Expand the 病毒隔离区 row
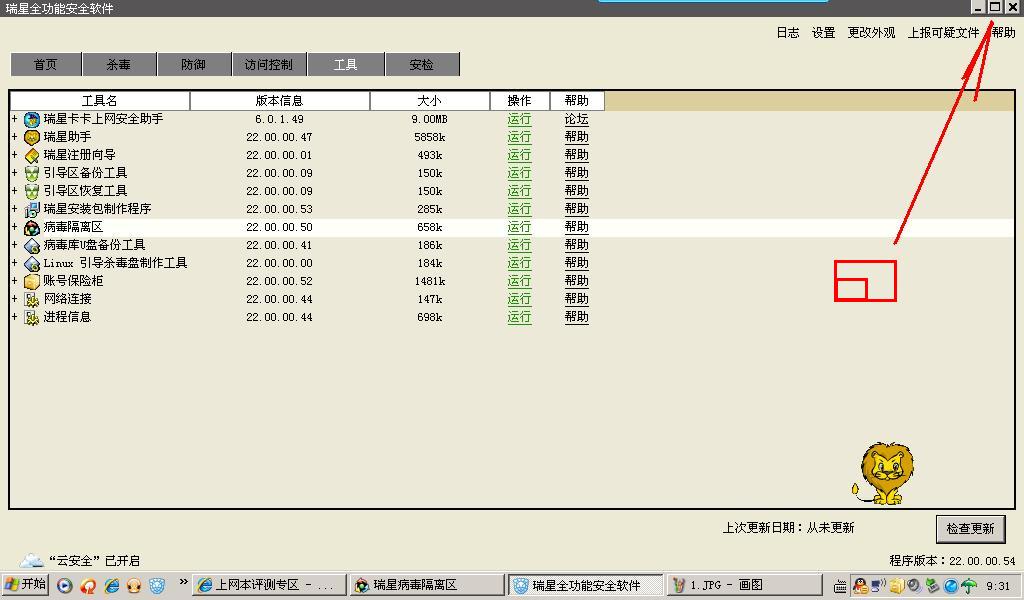The height and width of the screenshot is (600, 1024). pyautogui.click(x=14, y=227)
